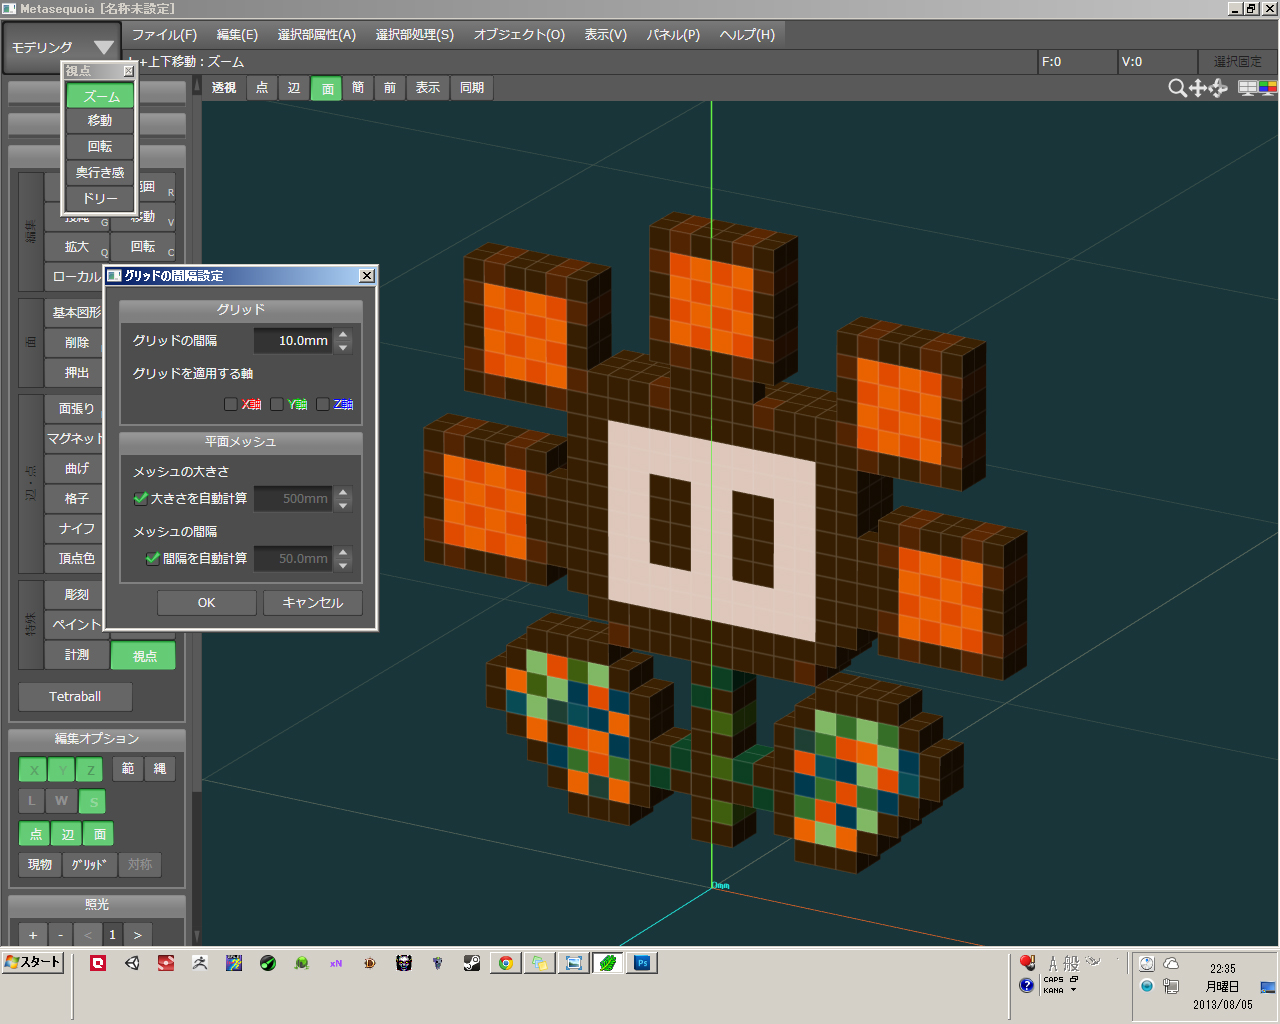
Task: Click the 計測 tool button
Action: pos(77,655)
